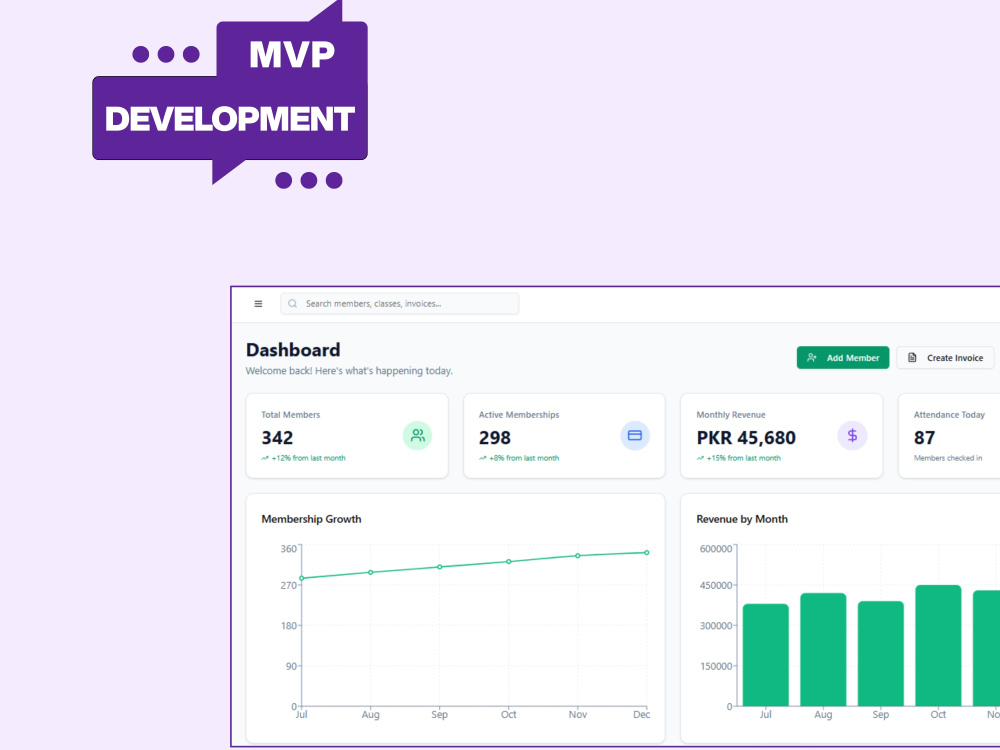Click the Create Invoice button
The width and height of the screenshot is (1000, 750).
coord(946,358)
